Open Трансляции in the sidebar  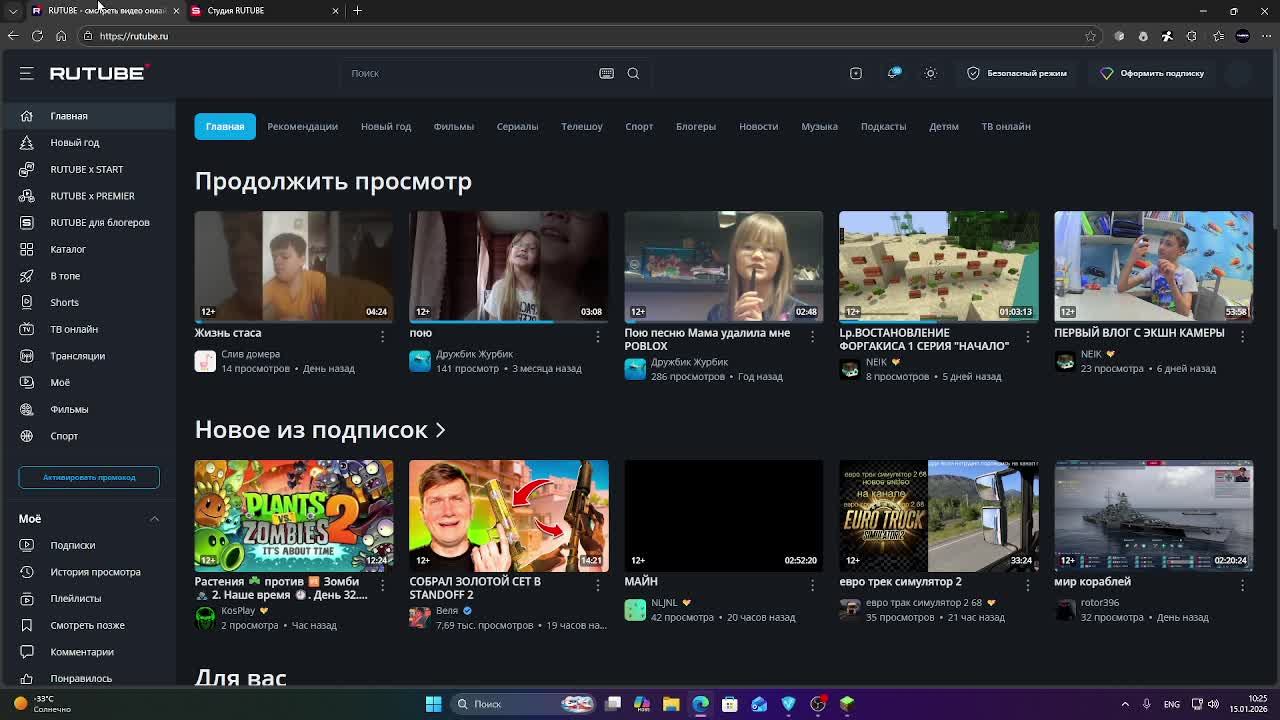point(77,356)
